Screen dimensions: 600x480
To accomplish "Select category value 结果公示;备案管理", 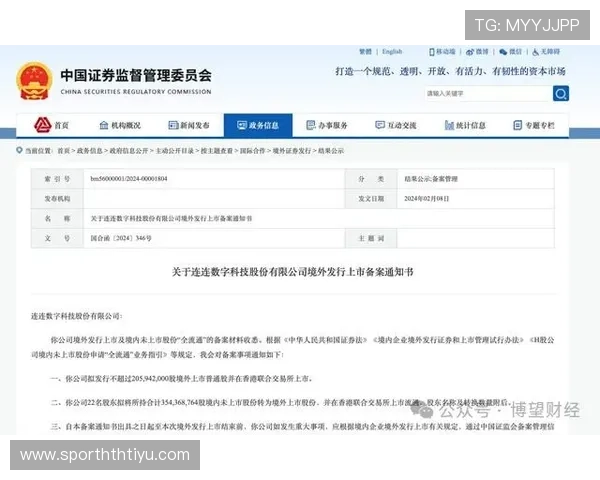I will point(431,179).
